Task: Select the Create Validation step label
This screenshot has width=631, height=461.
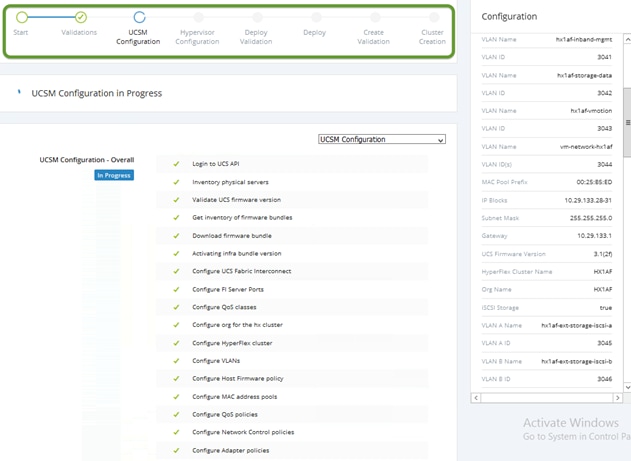Action: [x=373, y=37]
